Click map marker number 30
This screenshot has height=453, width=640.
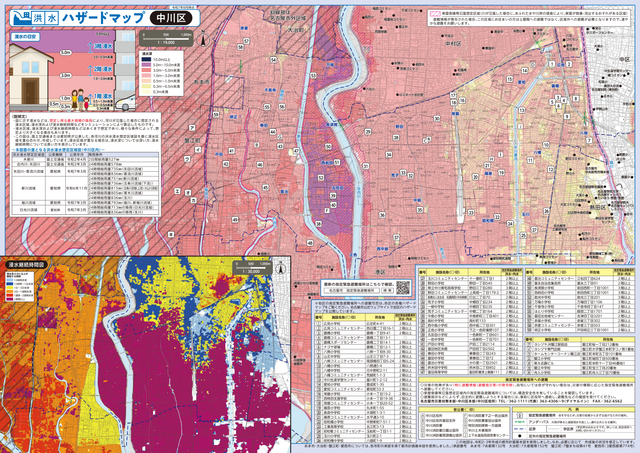point(437,119)
